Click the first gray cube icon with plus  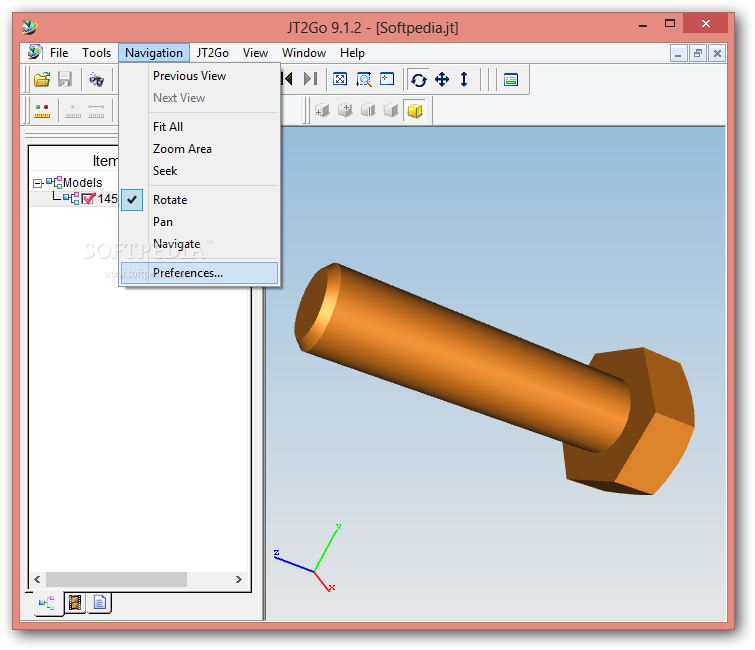[x=322, y=110]
